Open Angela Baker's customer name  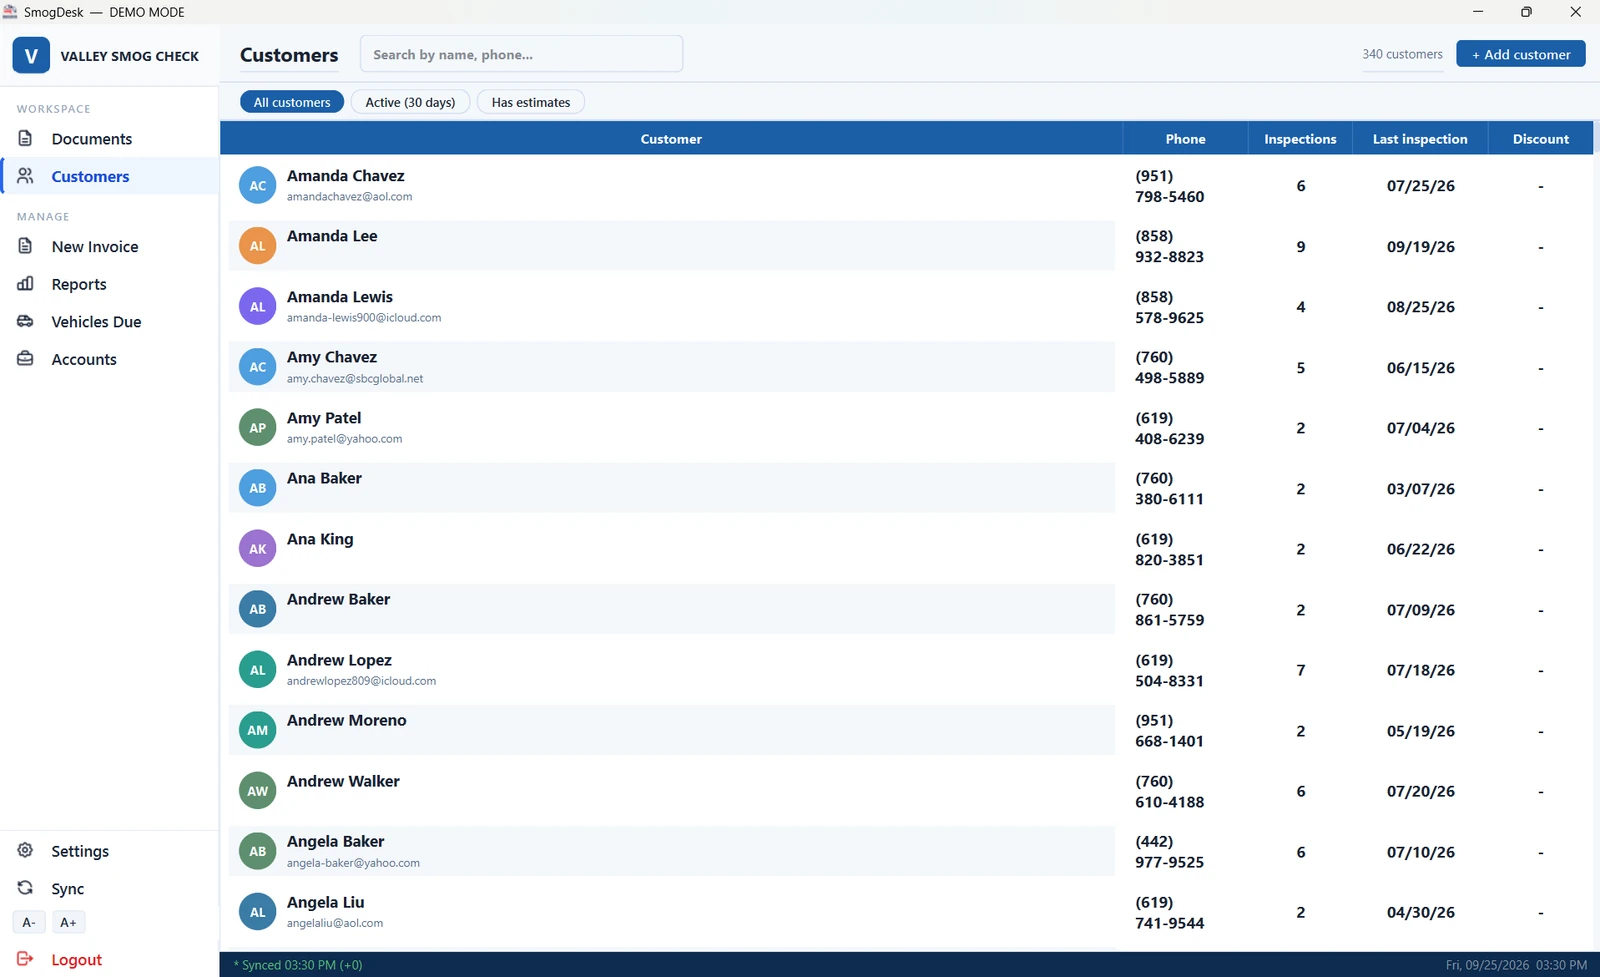coord(336,841)
